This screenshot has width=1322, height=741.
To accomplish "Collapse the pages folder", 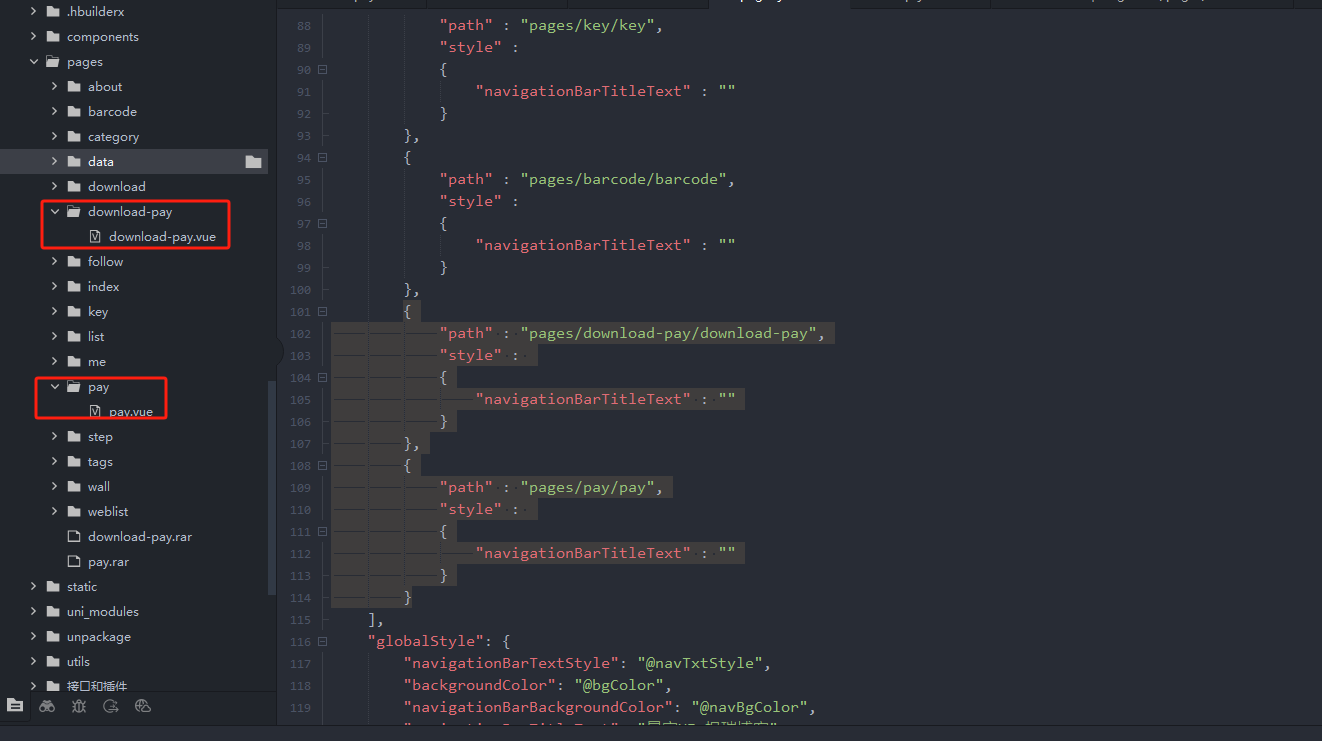I will tap(34, 62).
